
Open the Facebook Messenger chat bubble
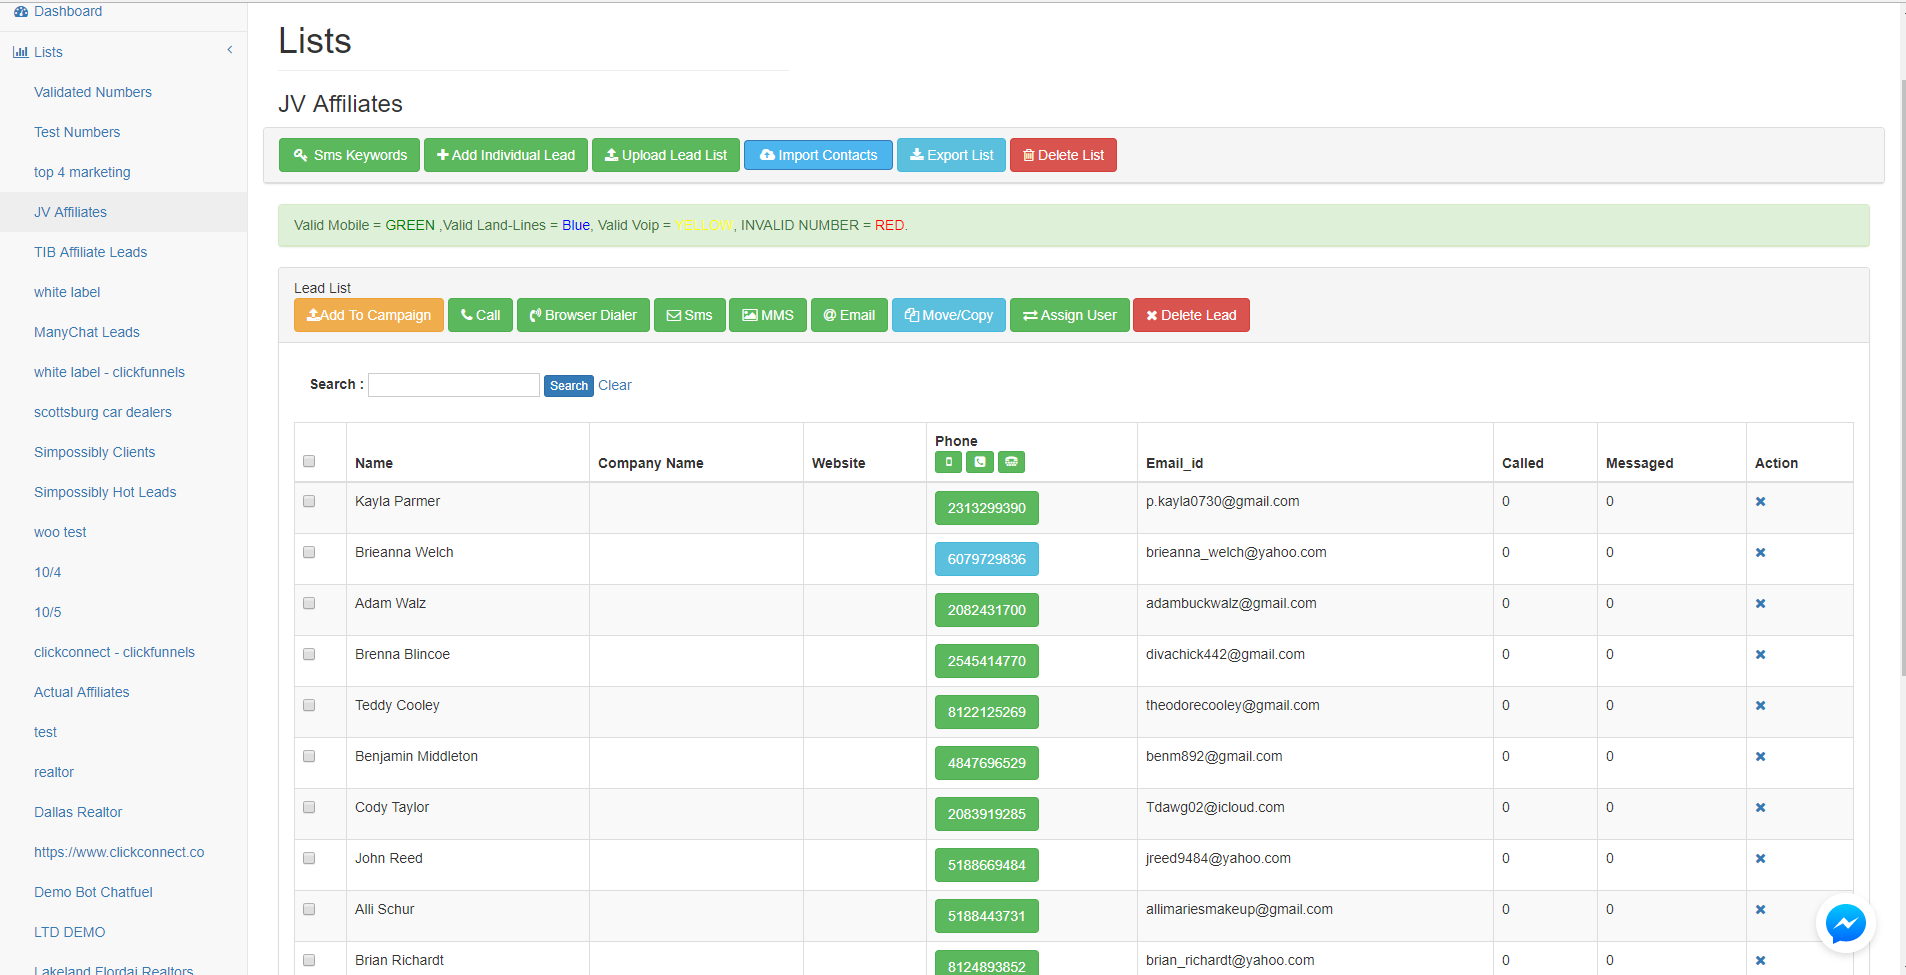pyautogui.click(x=1845, y=923)
